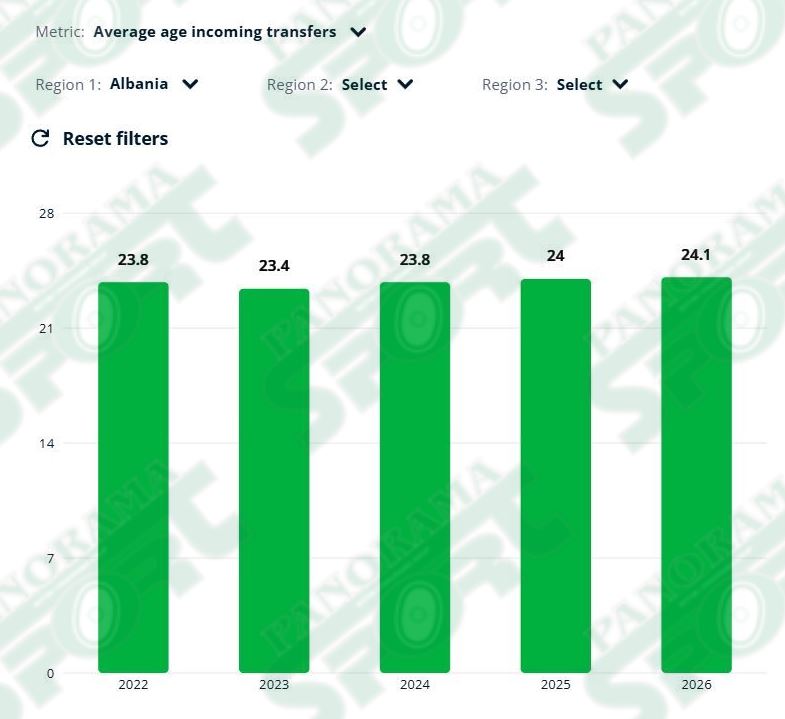
Task: Click the circular reset arrow icon
Action: click(40, 138)
